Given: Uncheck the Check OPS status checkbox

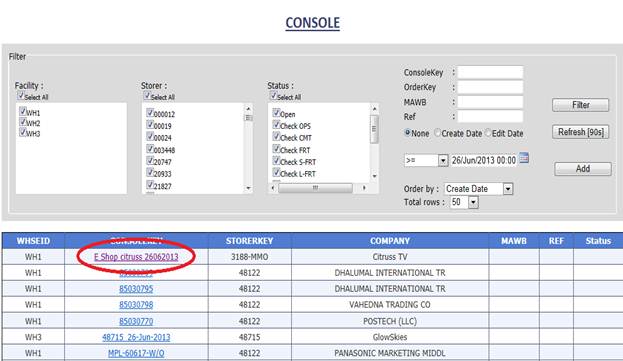Looking at the screenshot, I should (276, 125).
